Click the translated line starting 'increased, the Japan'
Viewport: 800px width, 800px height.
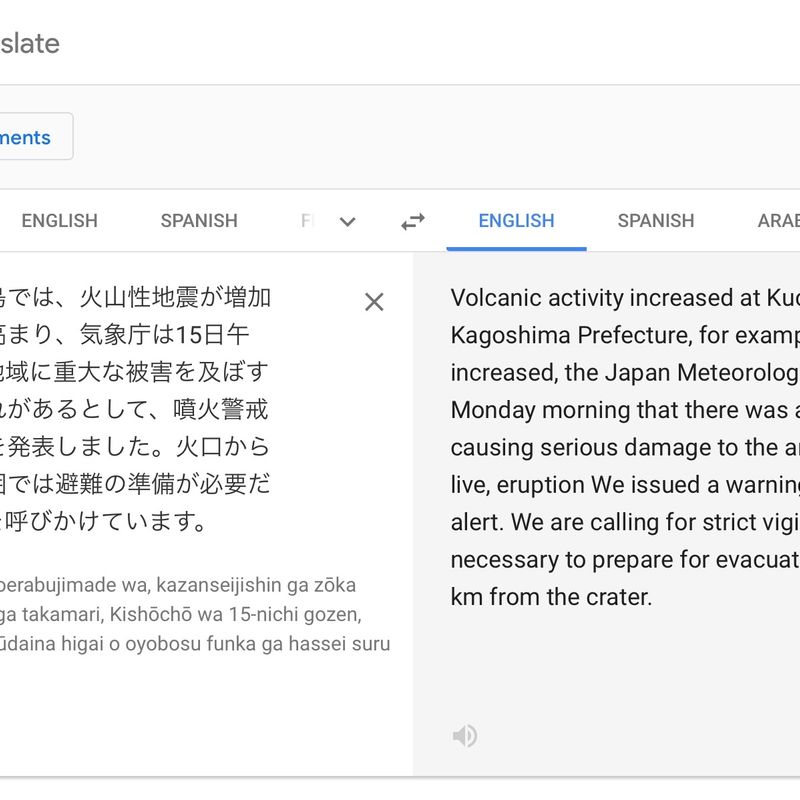(625, 372)
